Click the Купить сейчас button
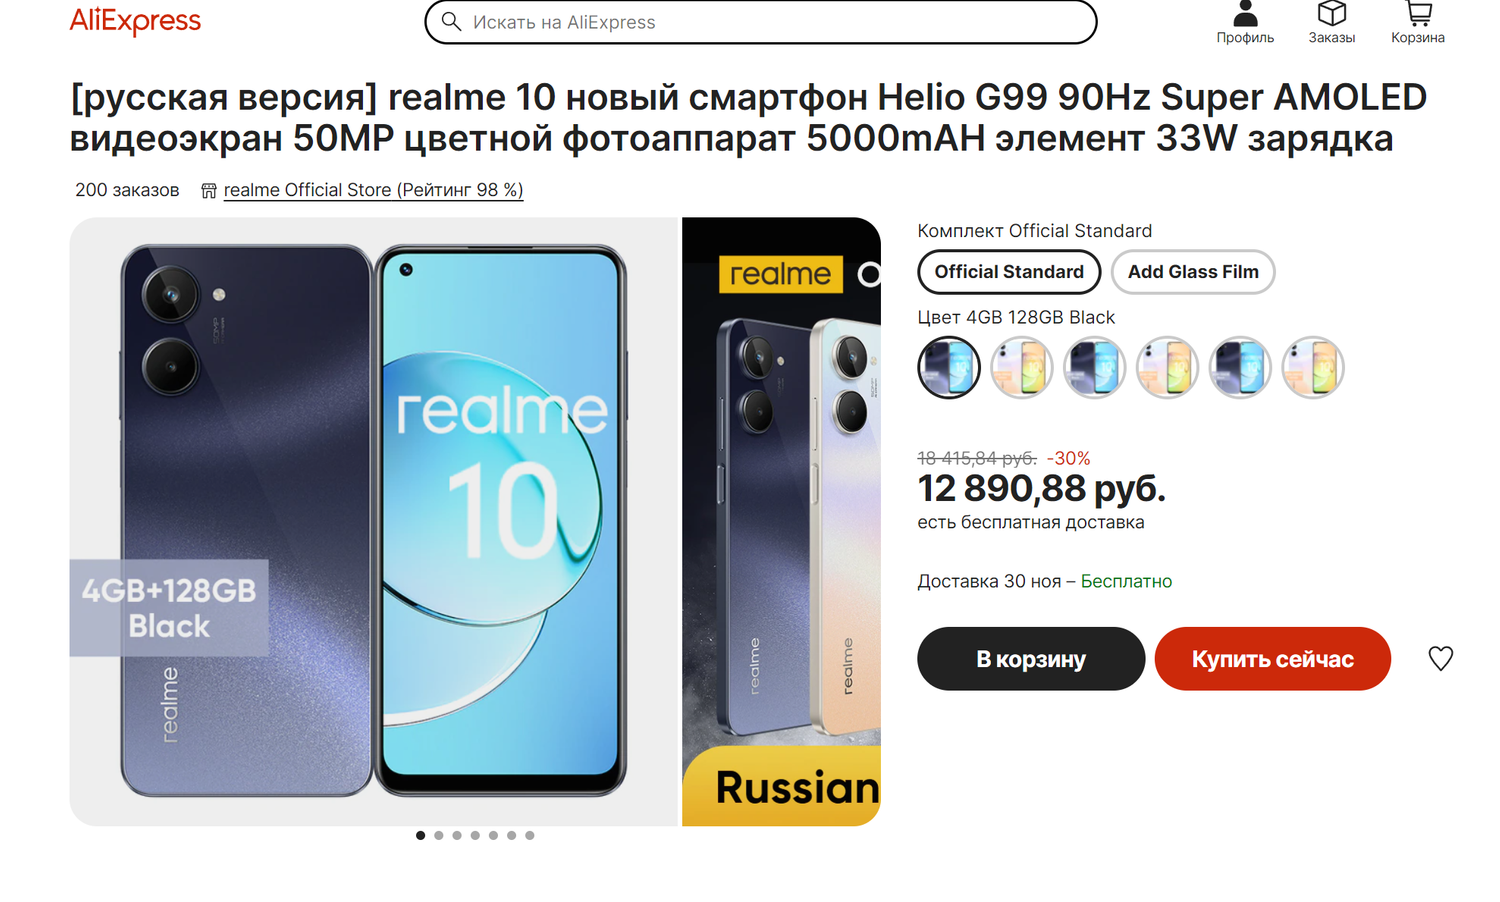Image resolution: width=1500 pixels, height=902 pixels. pos(1273,659)
